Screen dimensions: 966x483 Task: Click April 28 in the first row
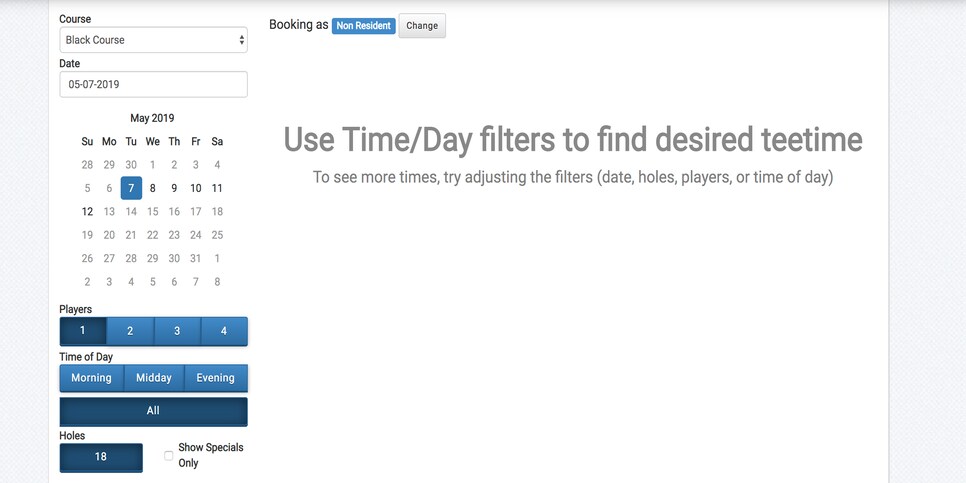[x=87, y=164]
